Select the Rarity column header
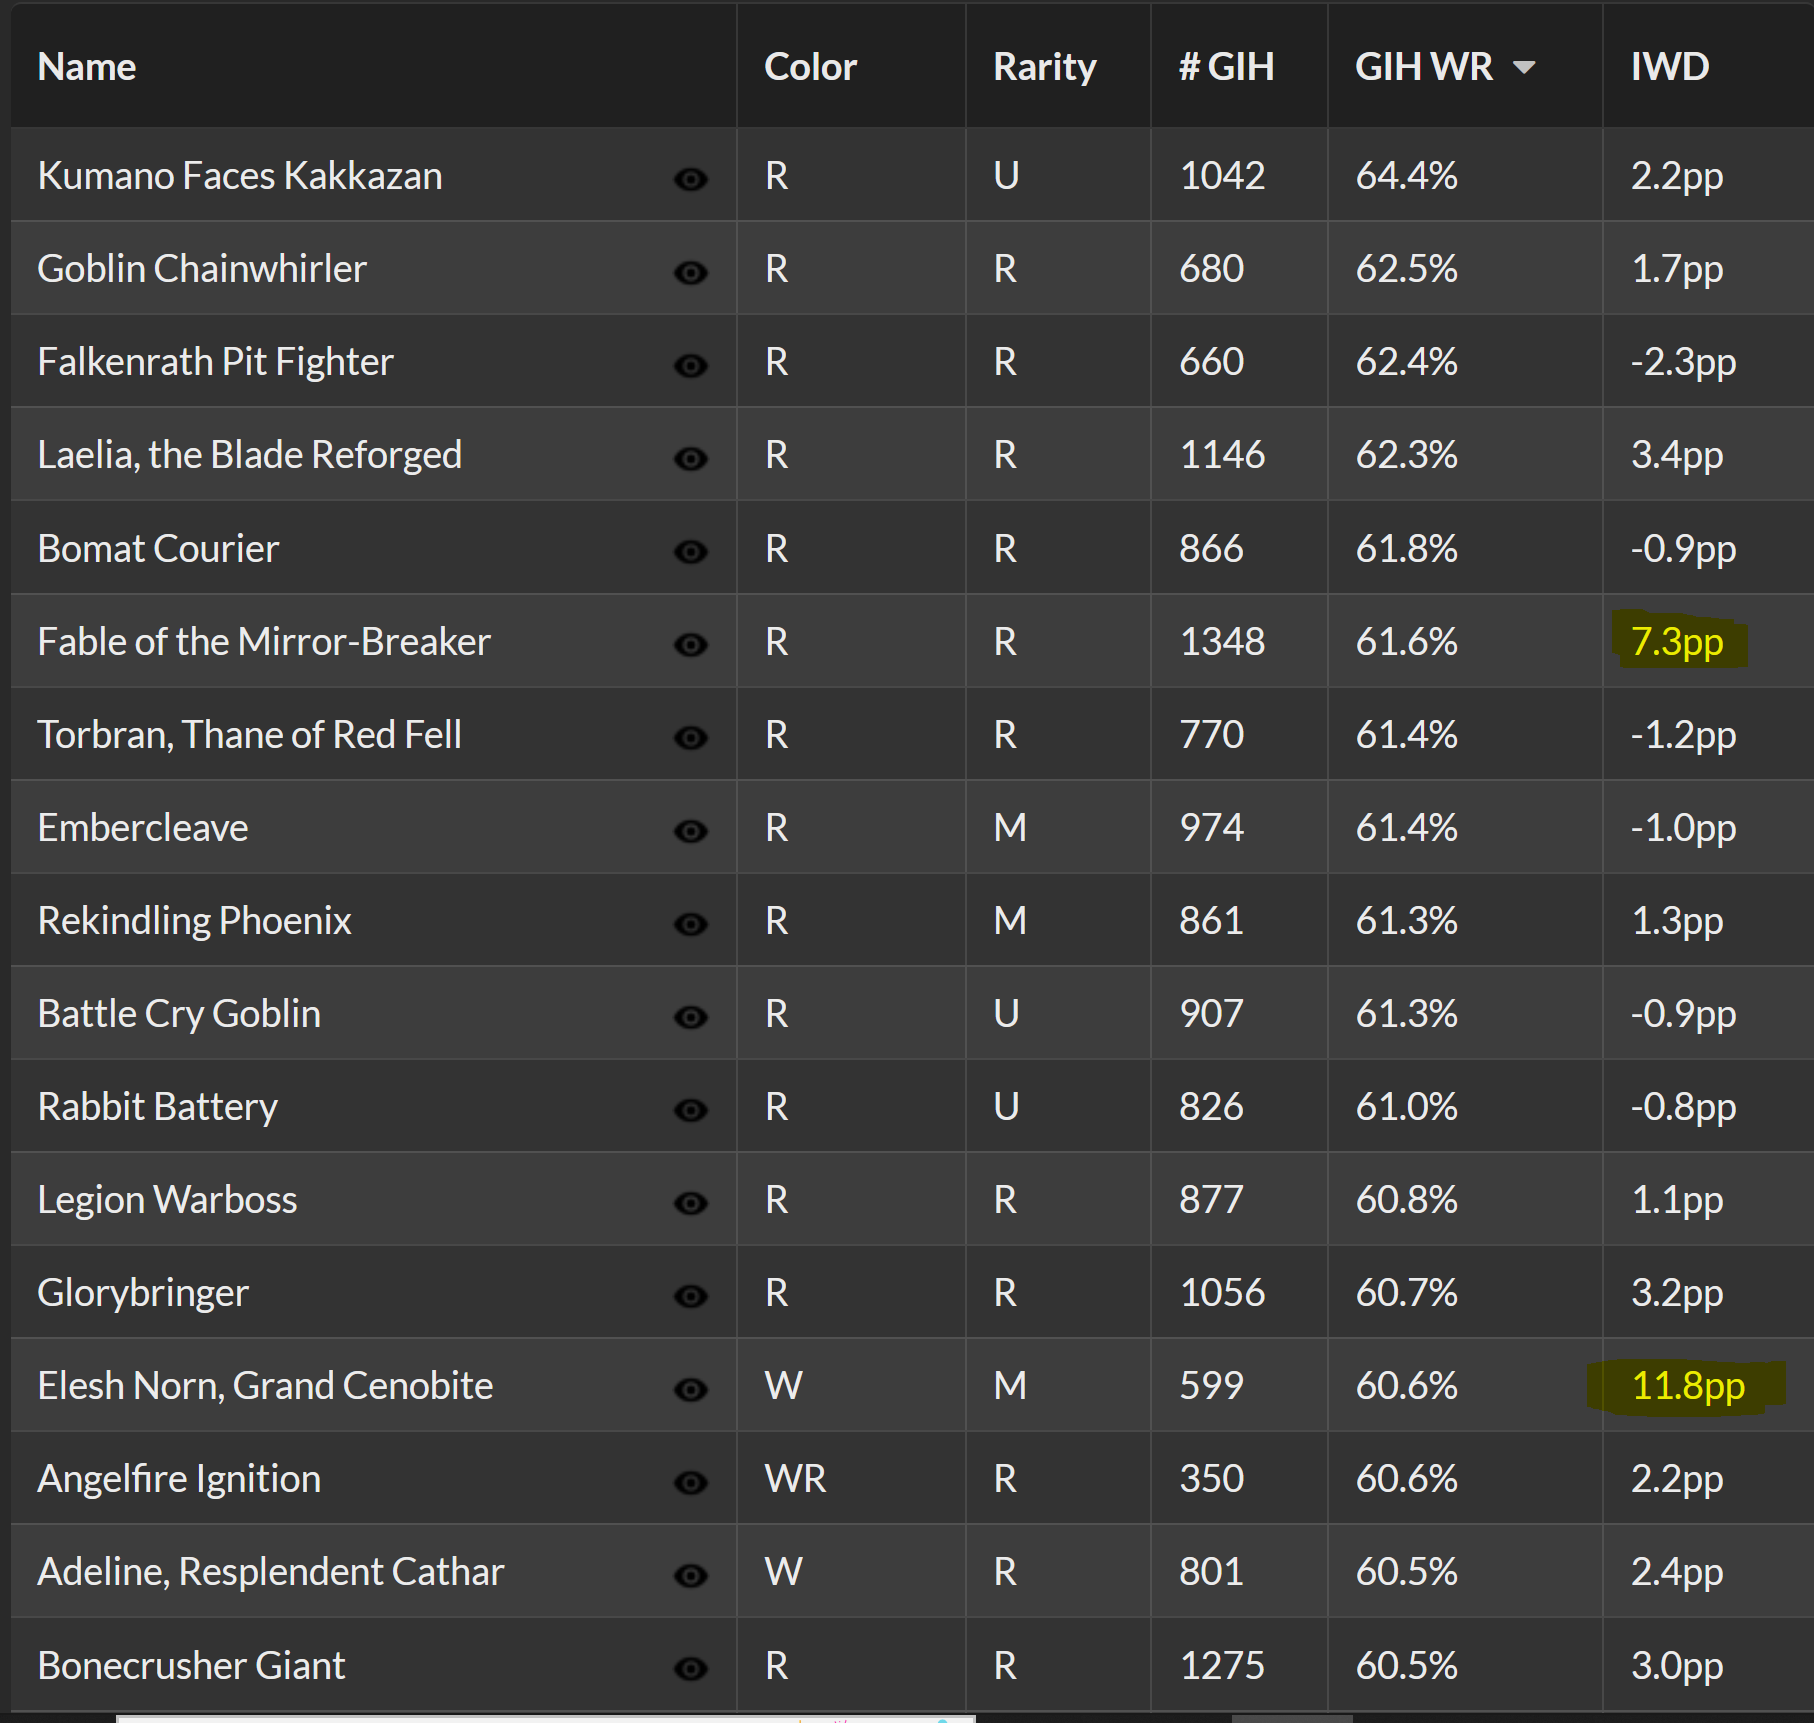The width and height of the screenshot is (1814, 1723). pyautogui.click(x=1044, y=67)
